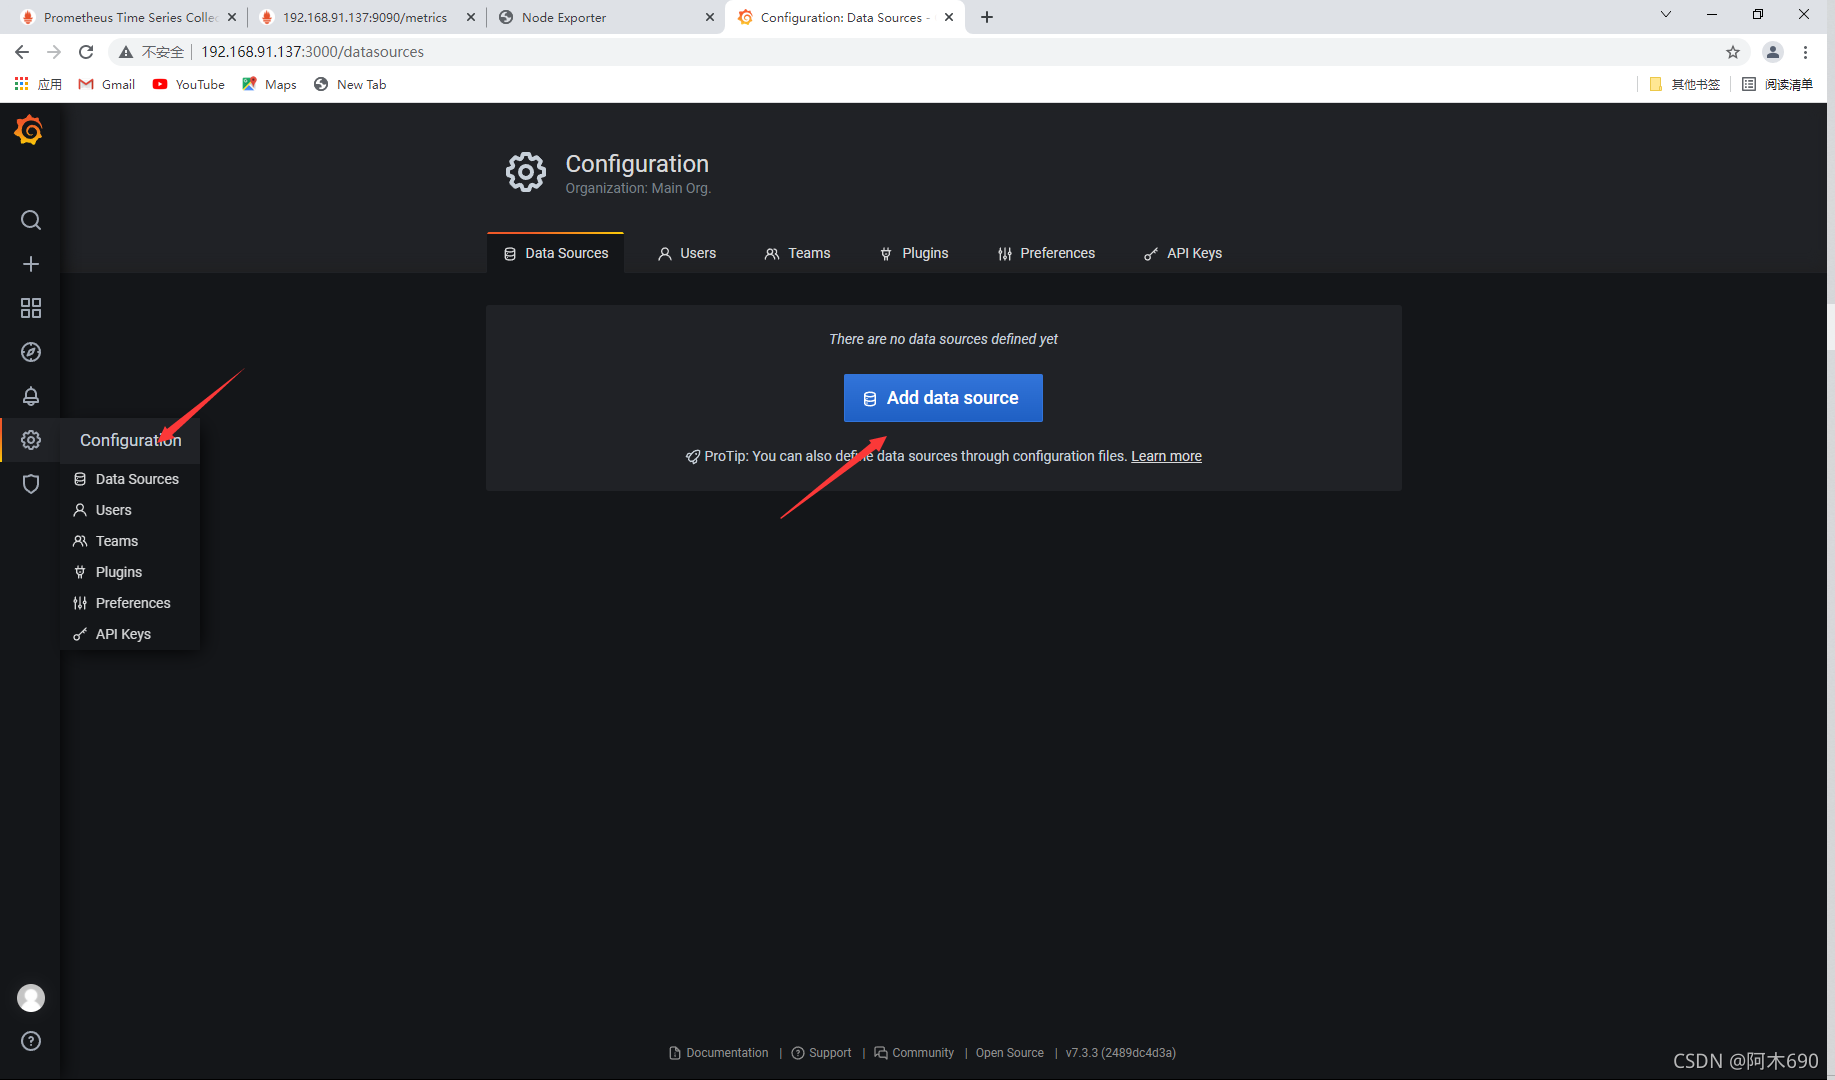Open the Dashboards four-squares icon
This screenshot has width=1835, height=1080.
point(31,308)
